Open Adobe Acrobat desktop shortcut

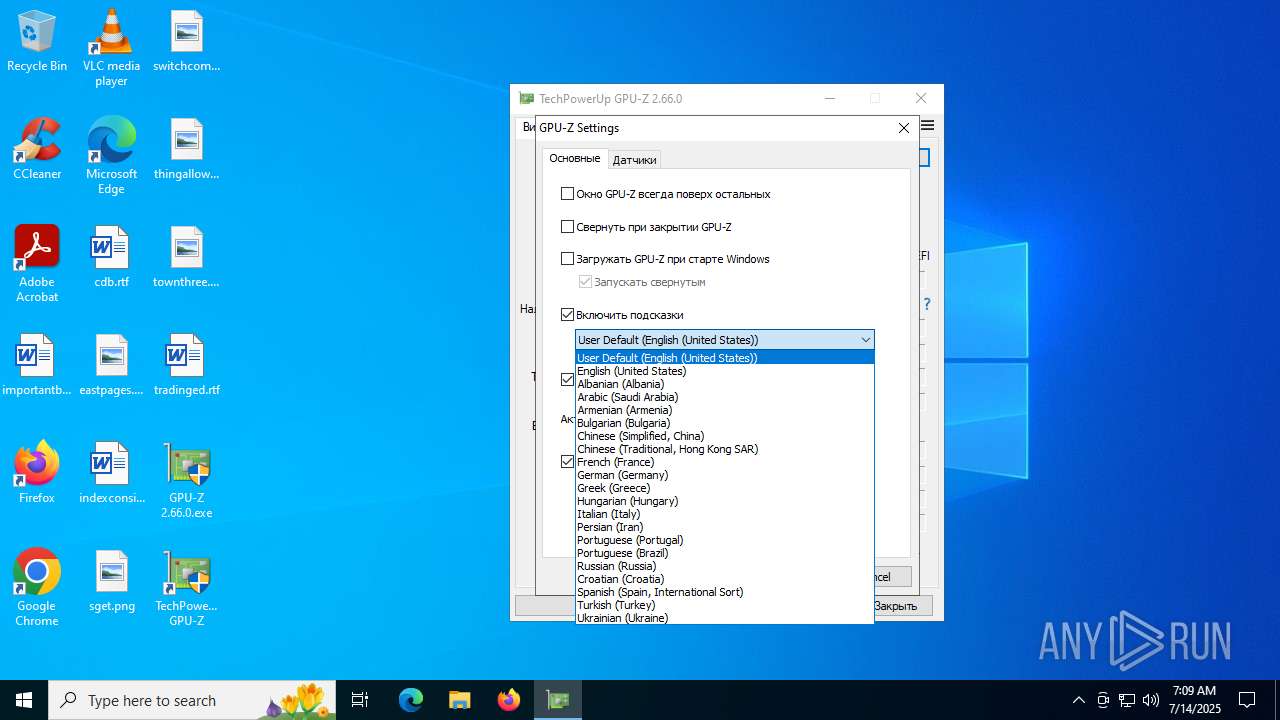(x=37, y=264)
